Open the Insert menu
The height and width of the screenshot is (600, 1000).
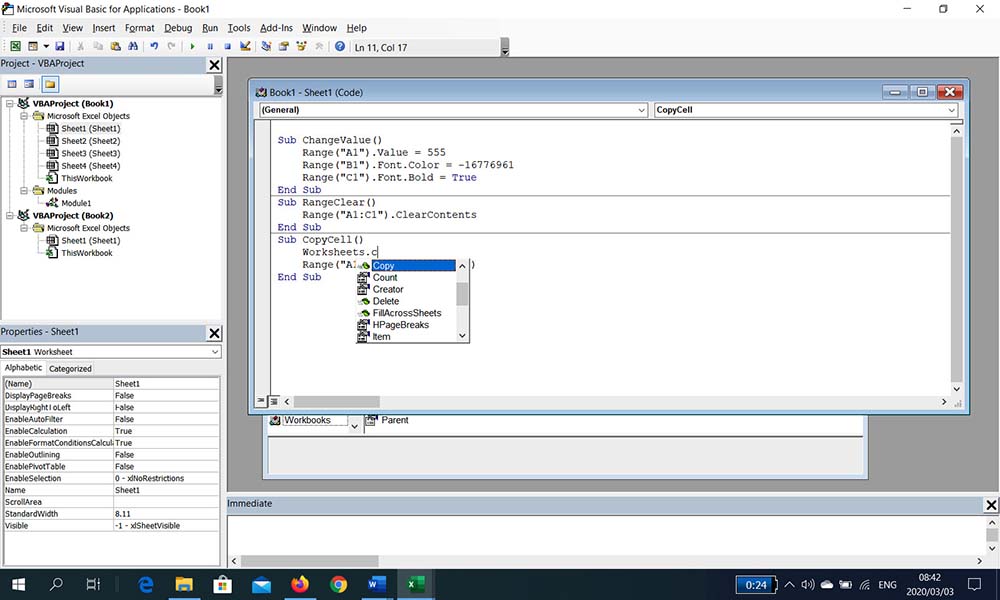pos(103,28)
